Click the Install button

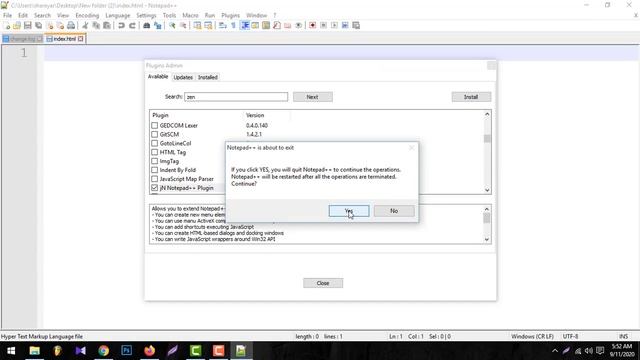click(x=471, y=97)
